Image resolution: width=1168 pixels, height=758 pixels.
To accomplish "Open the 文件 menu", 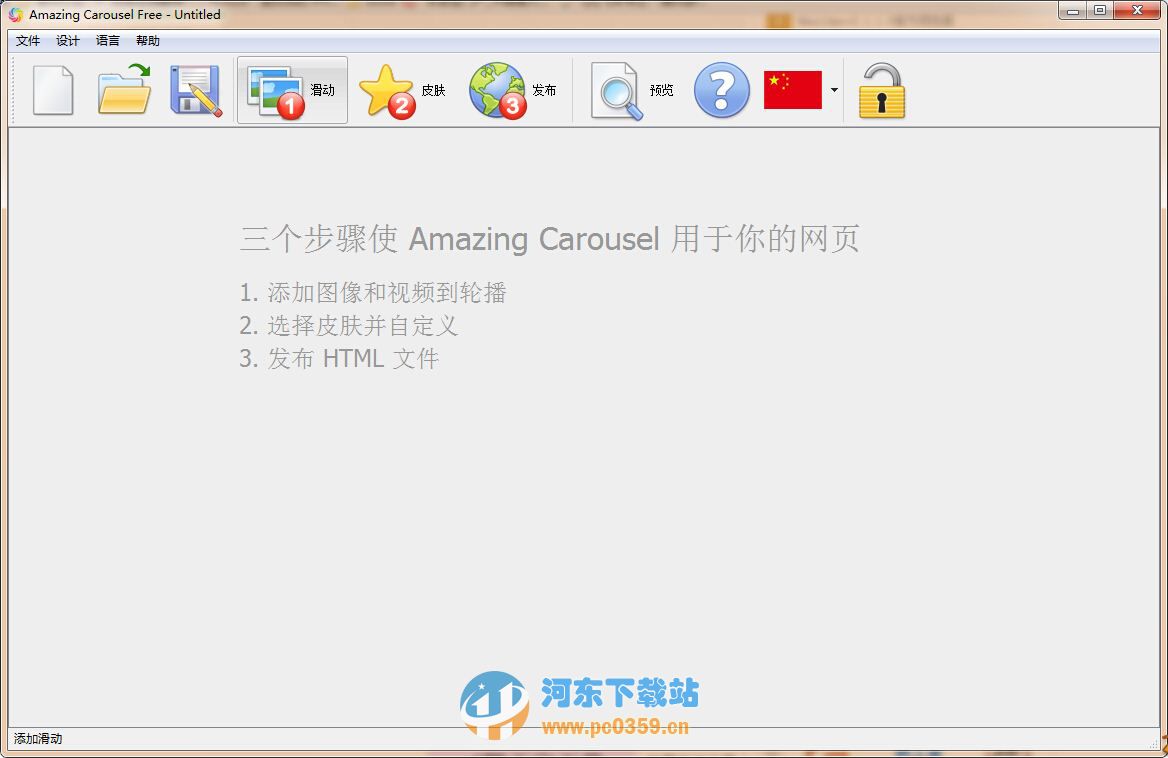I will coord(28,41).
